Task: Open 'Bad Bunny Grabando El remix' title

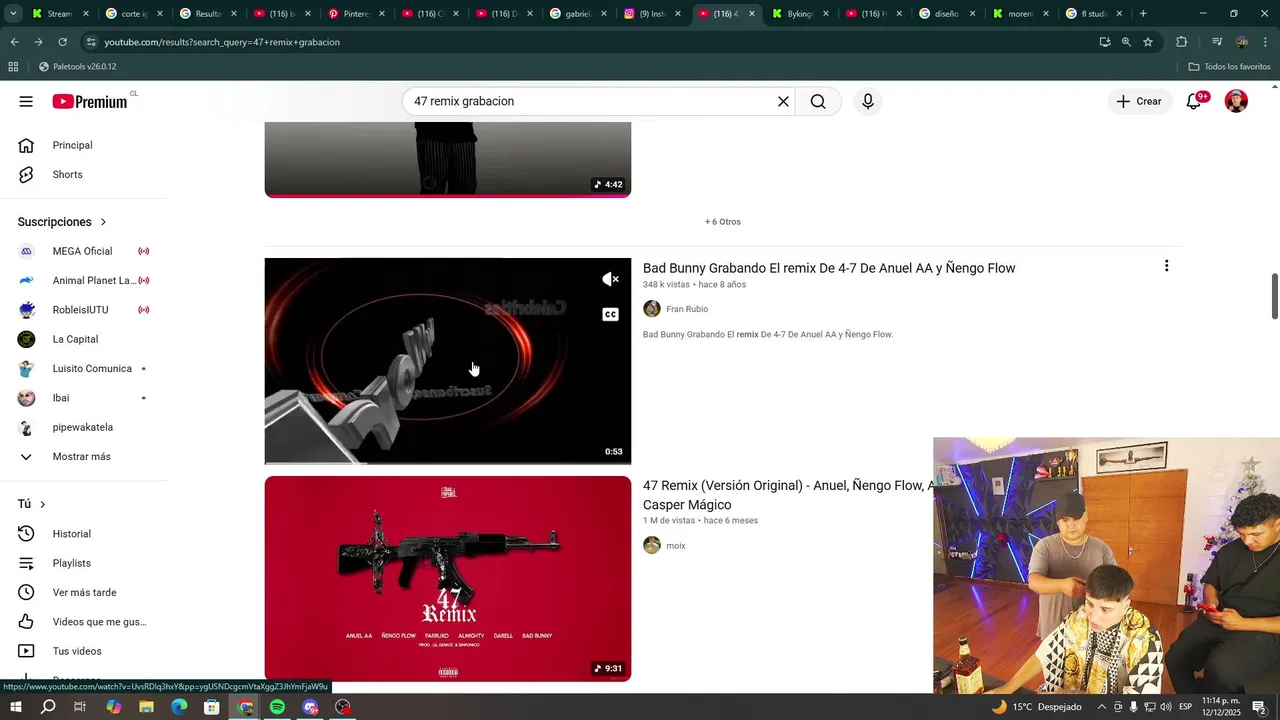Action: (x=829, y=268)
